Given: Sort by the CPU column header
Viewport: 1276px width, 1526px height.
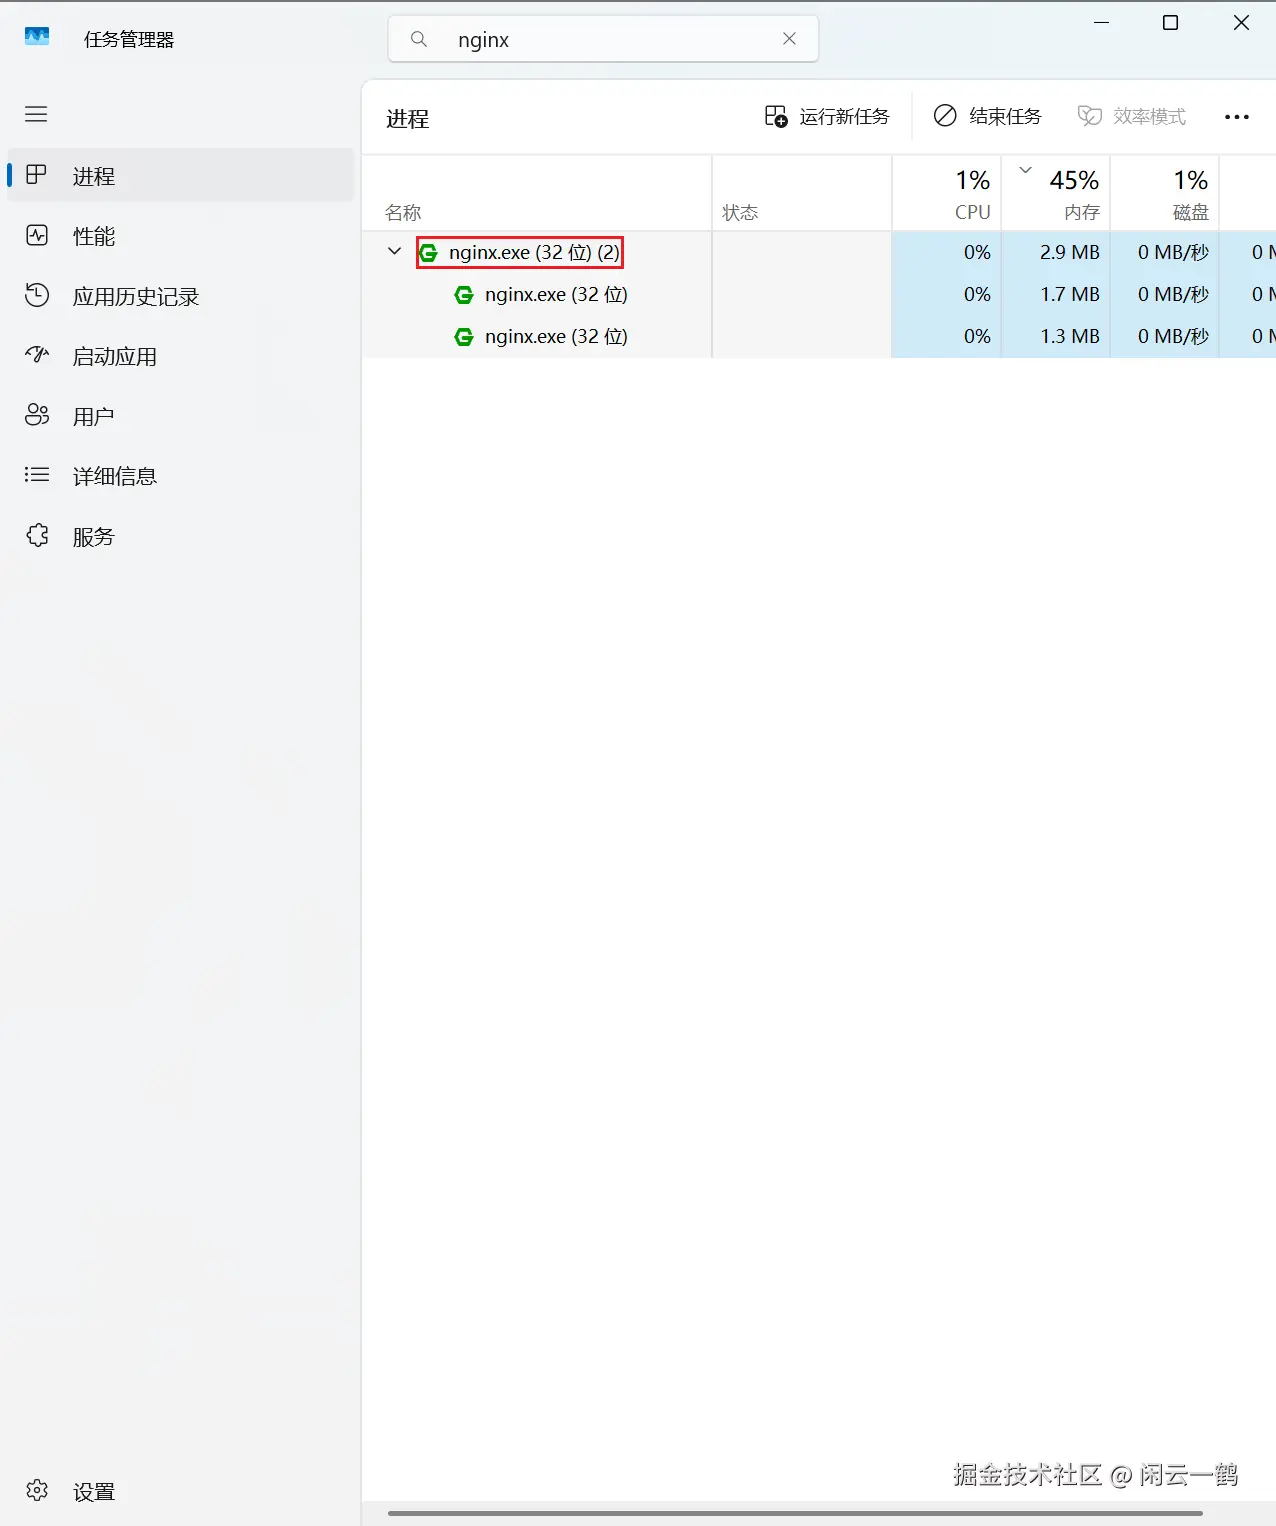Looking at the screenshot, I should pyautogui.click(x=947, y=193).
